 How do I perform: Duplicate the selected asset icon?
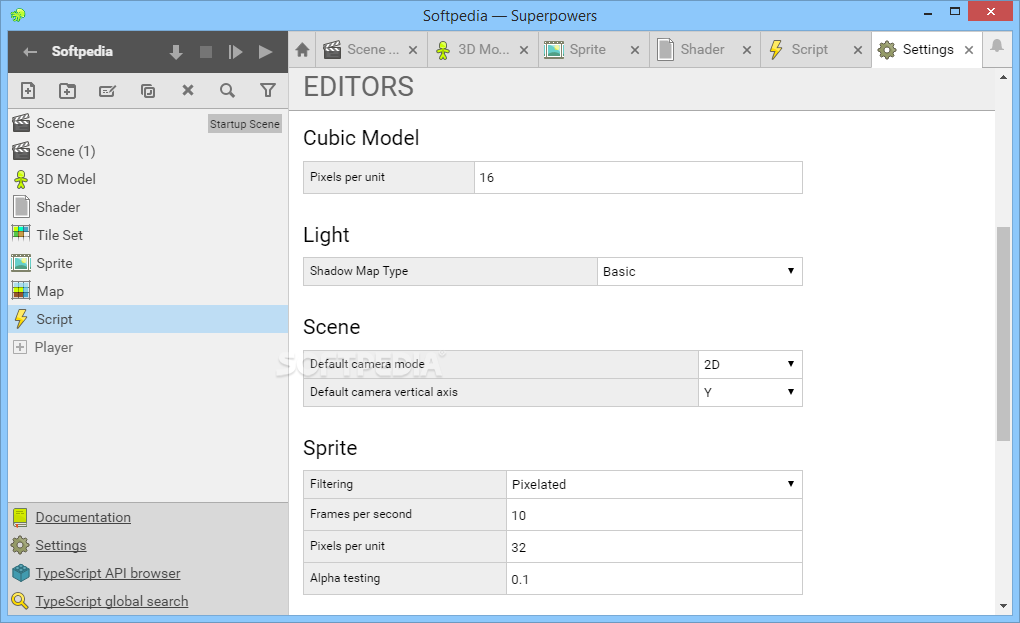148,90
